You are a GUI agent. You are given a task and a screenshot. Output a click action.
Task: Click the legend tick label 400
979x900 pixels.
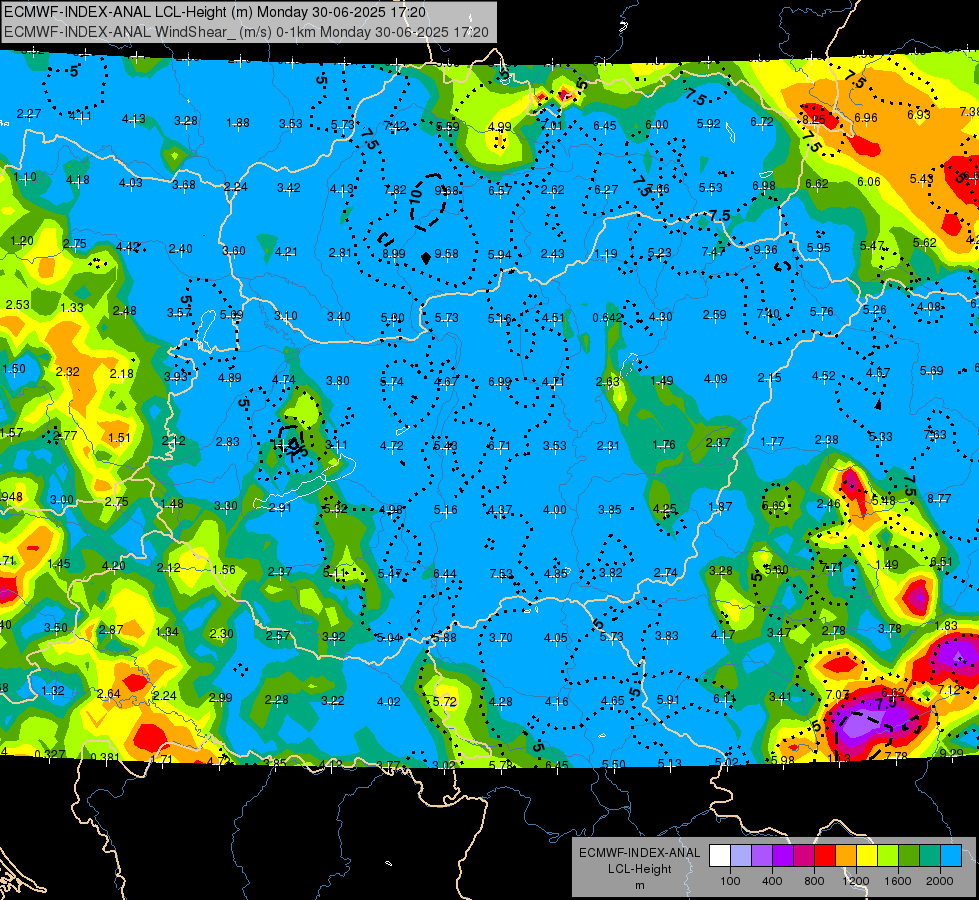click(x=772, y=881)
